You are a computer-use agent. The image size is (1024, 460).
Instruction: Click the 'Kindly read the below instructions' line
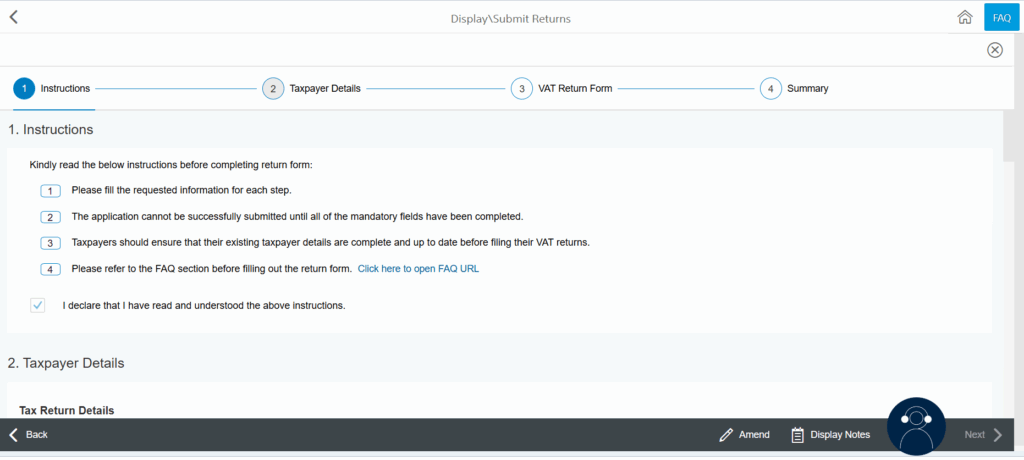(x=171, y=165)
